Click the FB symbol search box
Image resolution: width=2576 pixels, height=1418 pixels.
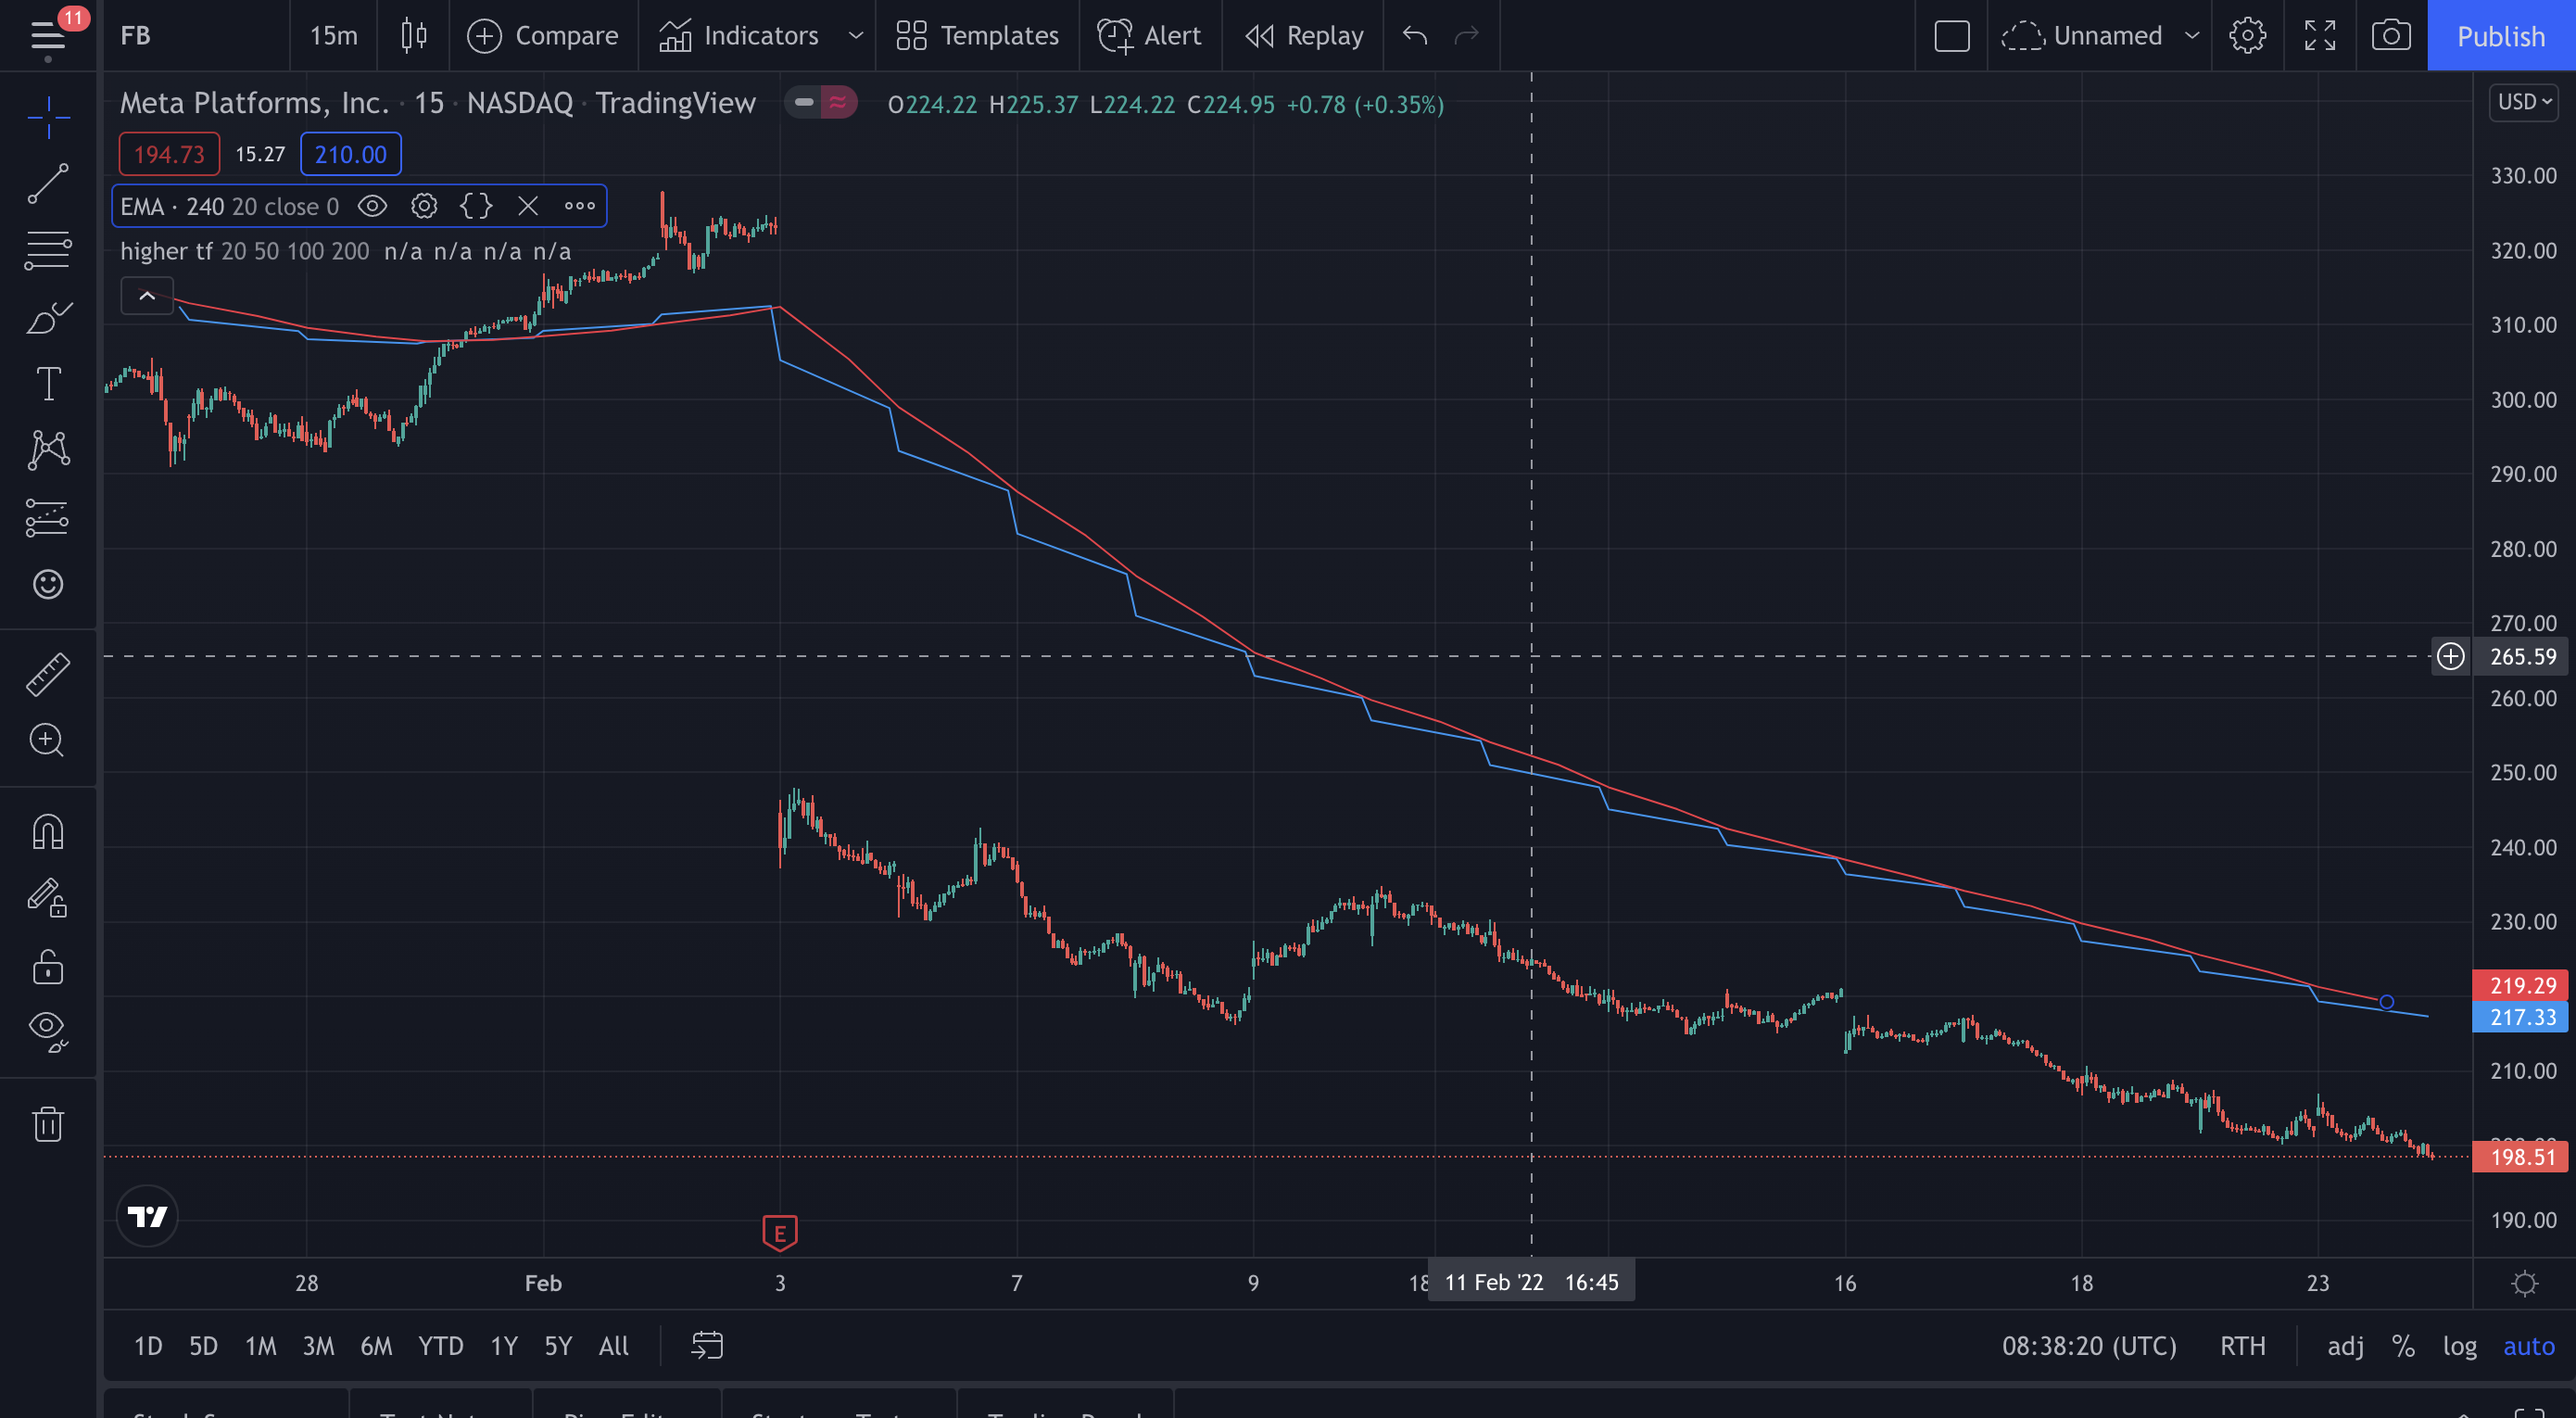(195, 36)
